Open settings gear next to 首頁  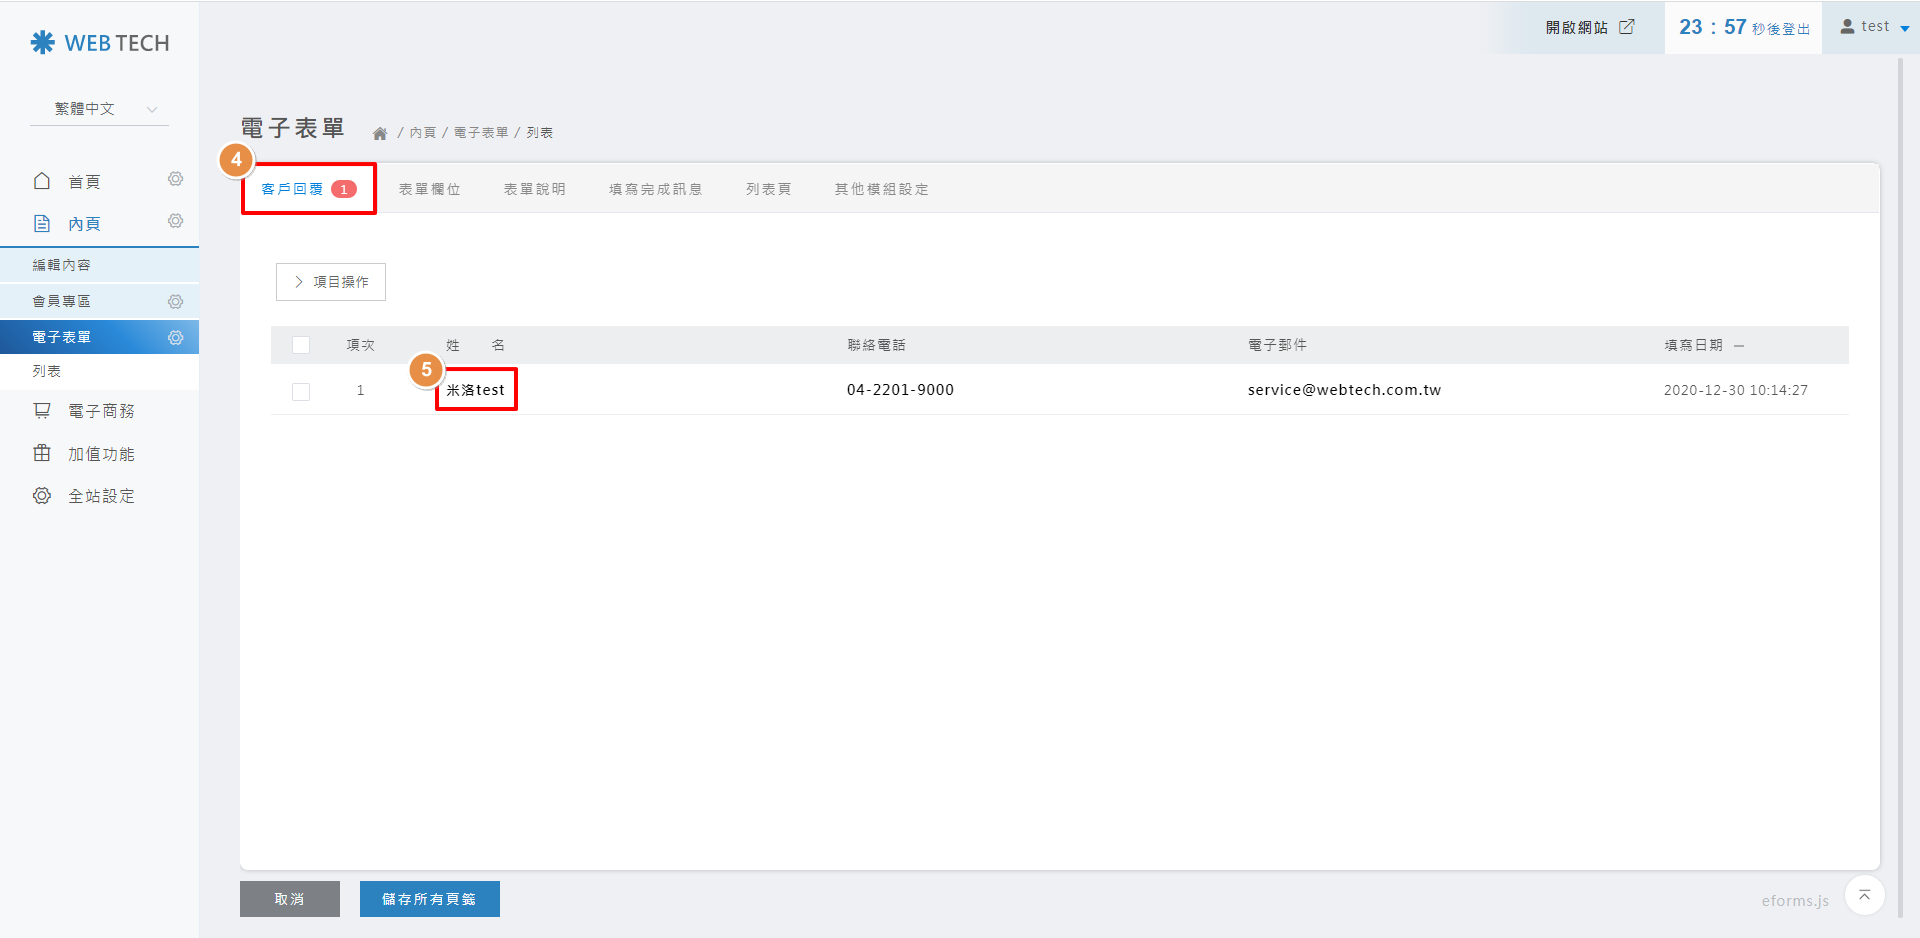175,179
